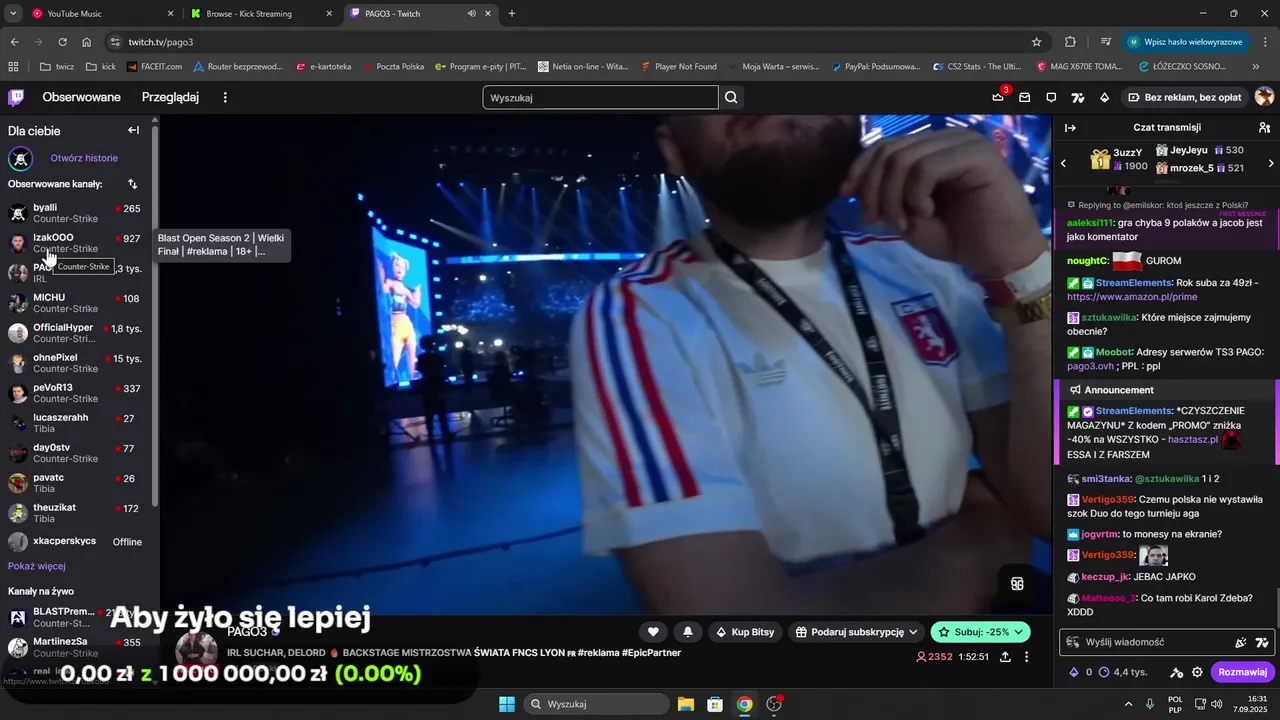Sort followed channels with the arrows icon
Viewport: 1280px width, 720px height.
pos(133,184)
